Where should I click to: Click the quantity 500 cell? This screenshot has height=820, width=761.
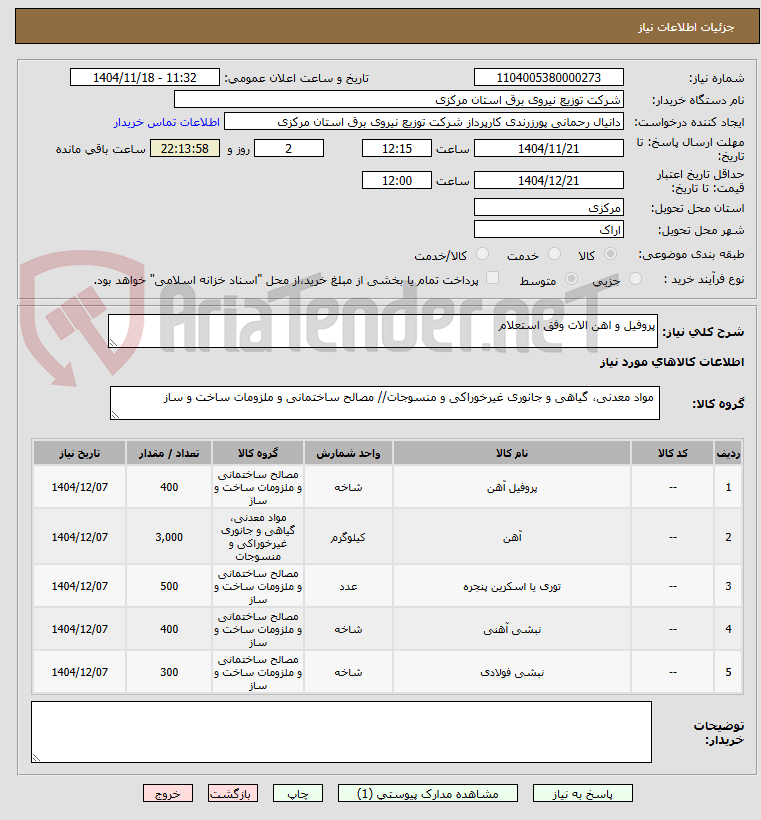(169, 586)
